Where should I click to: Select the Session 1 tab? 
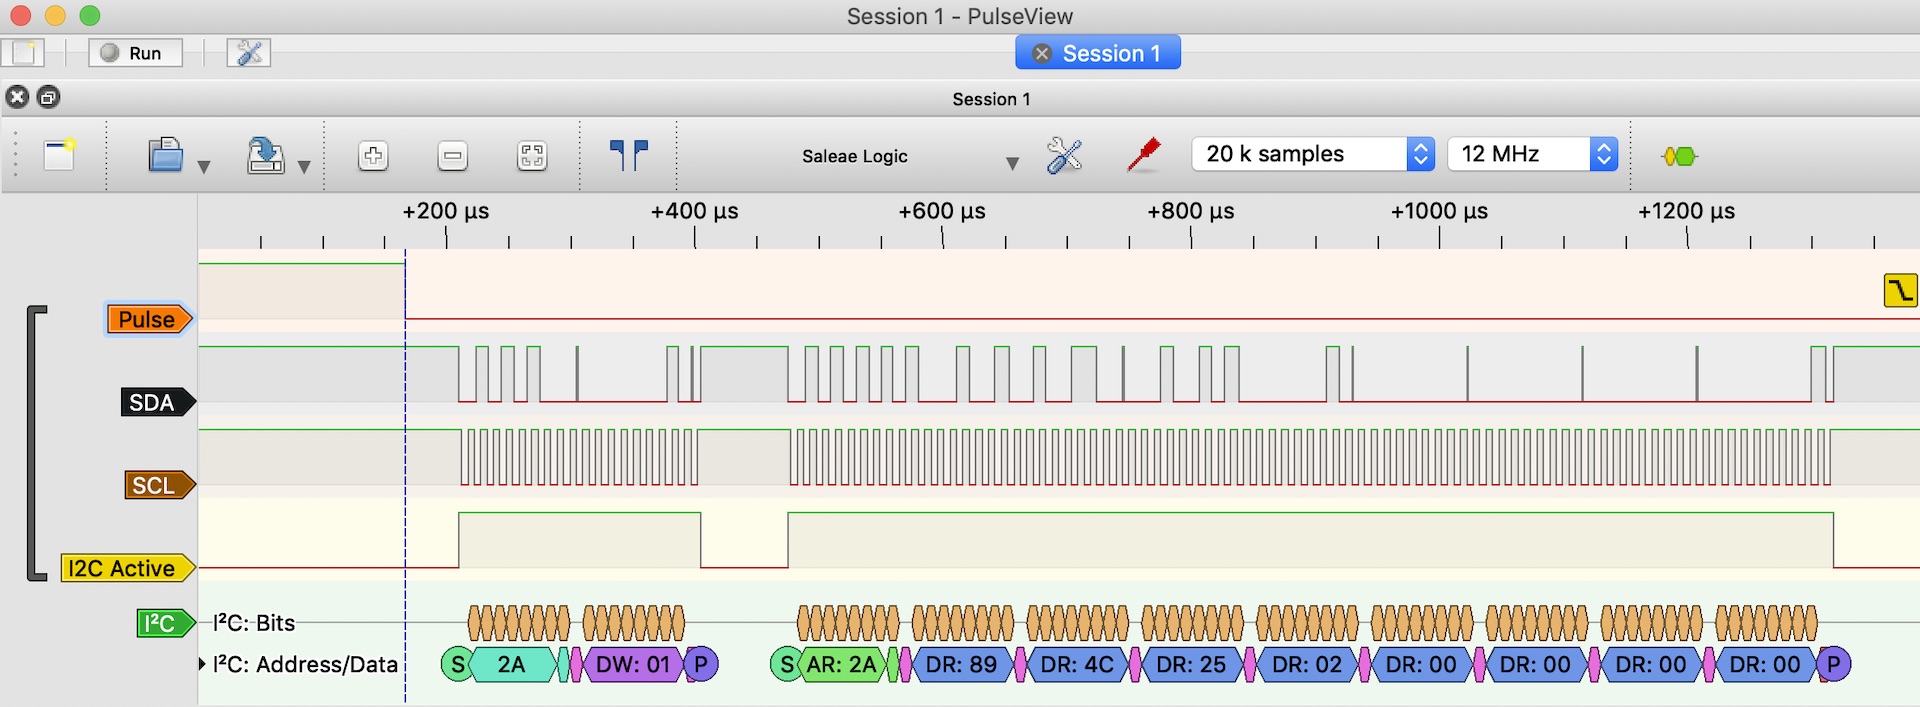[1110, 53]
